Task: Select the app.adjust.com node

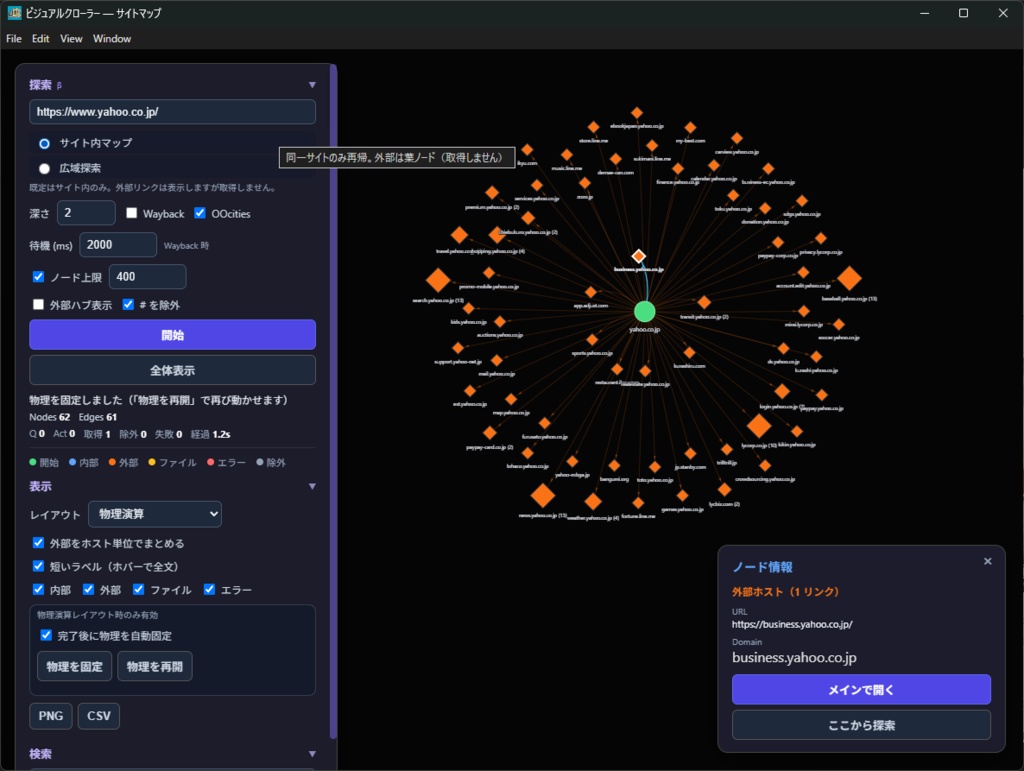Action: pos(591,292)
